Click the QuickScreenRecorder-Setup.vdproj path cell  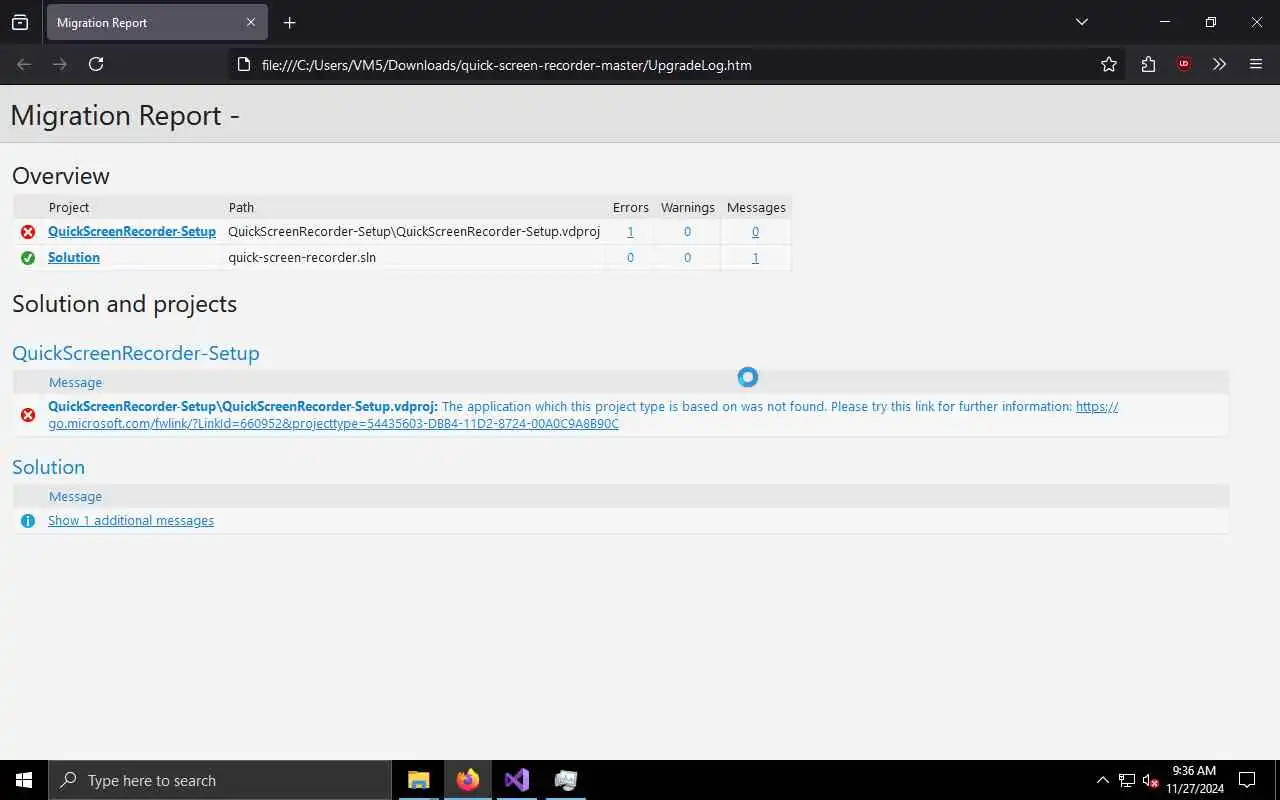coord(414,231)
